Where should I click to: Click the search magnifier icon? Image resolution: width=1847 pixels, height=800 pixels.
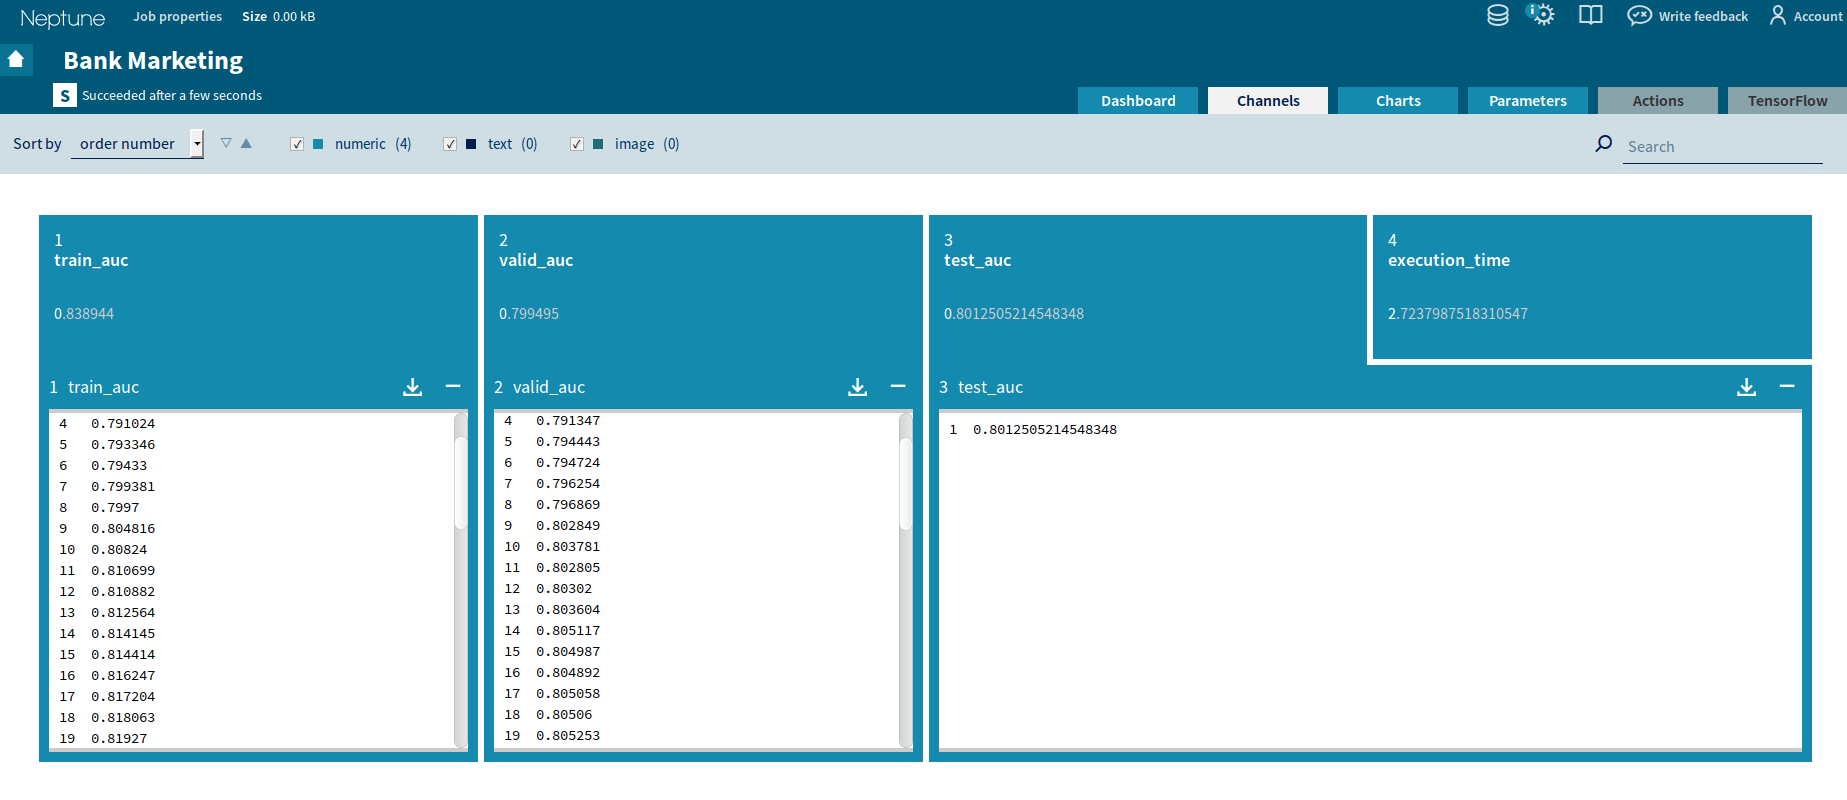pos(1604,144)
